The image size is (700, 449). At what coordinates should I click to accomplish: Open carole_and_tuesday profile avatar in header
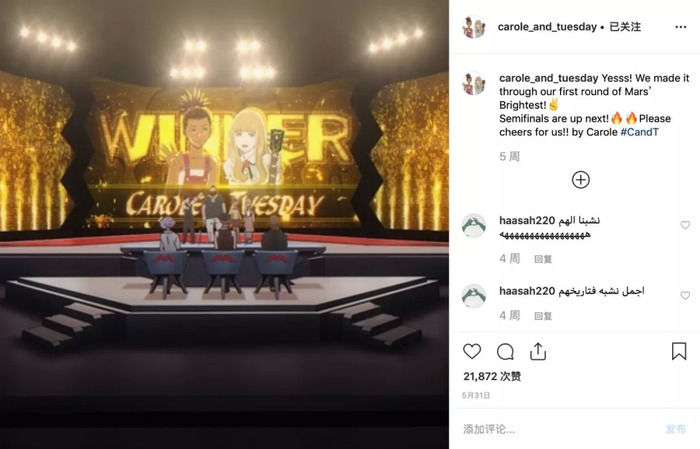(x=474, y=27)
